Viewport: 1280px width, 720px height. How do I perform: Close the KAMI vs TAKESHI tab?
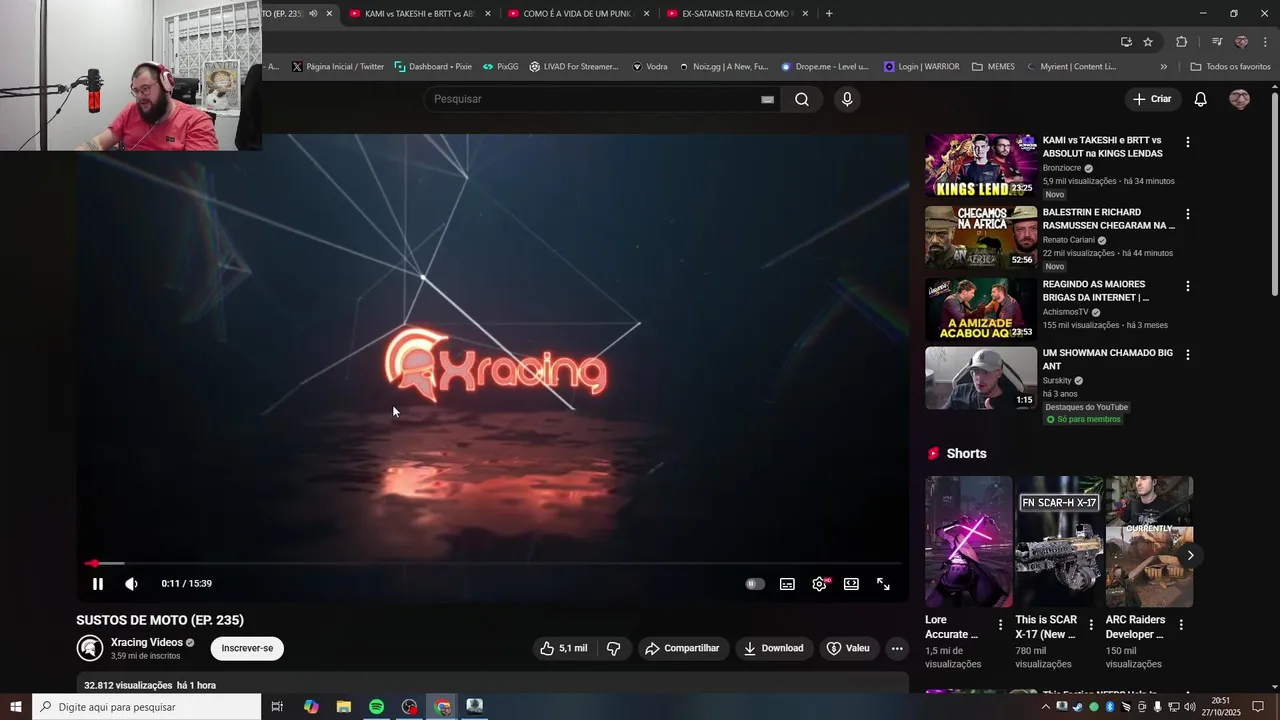point(488,14)
